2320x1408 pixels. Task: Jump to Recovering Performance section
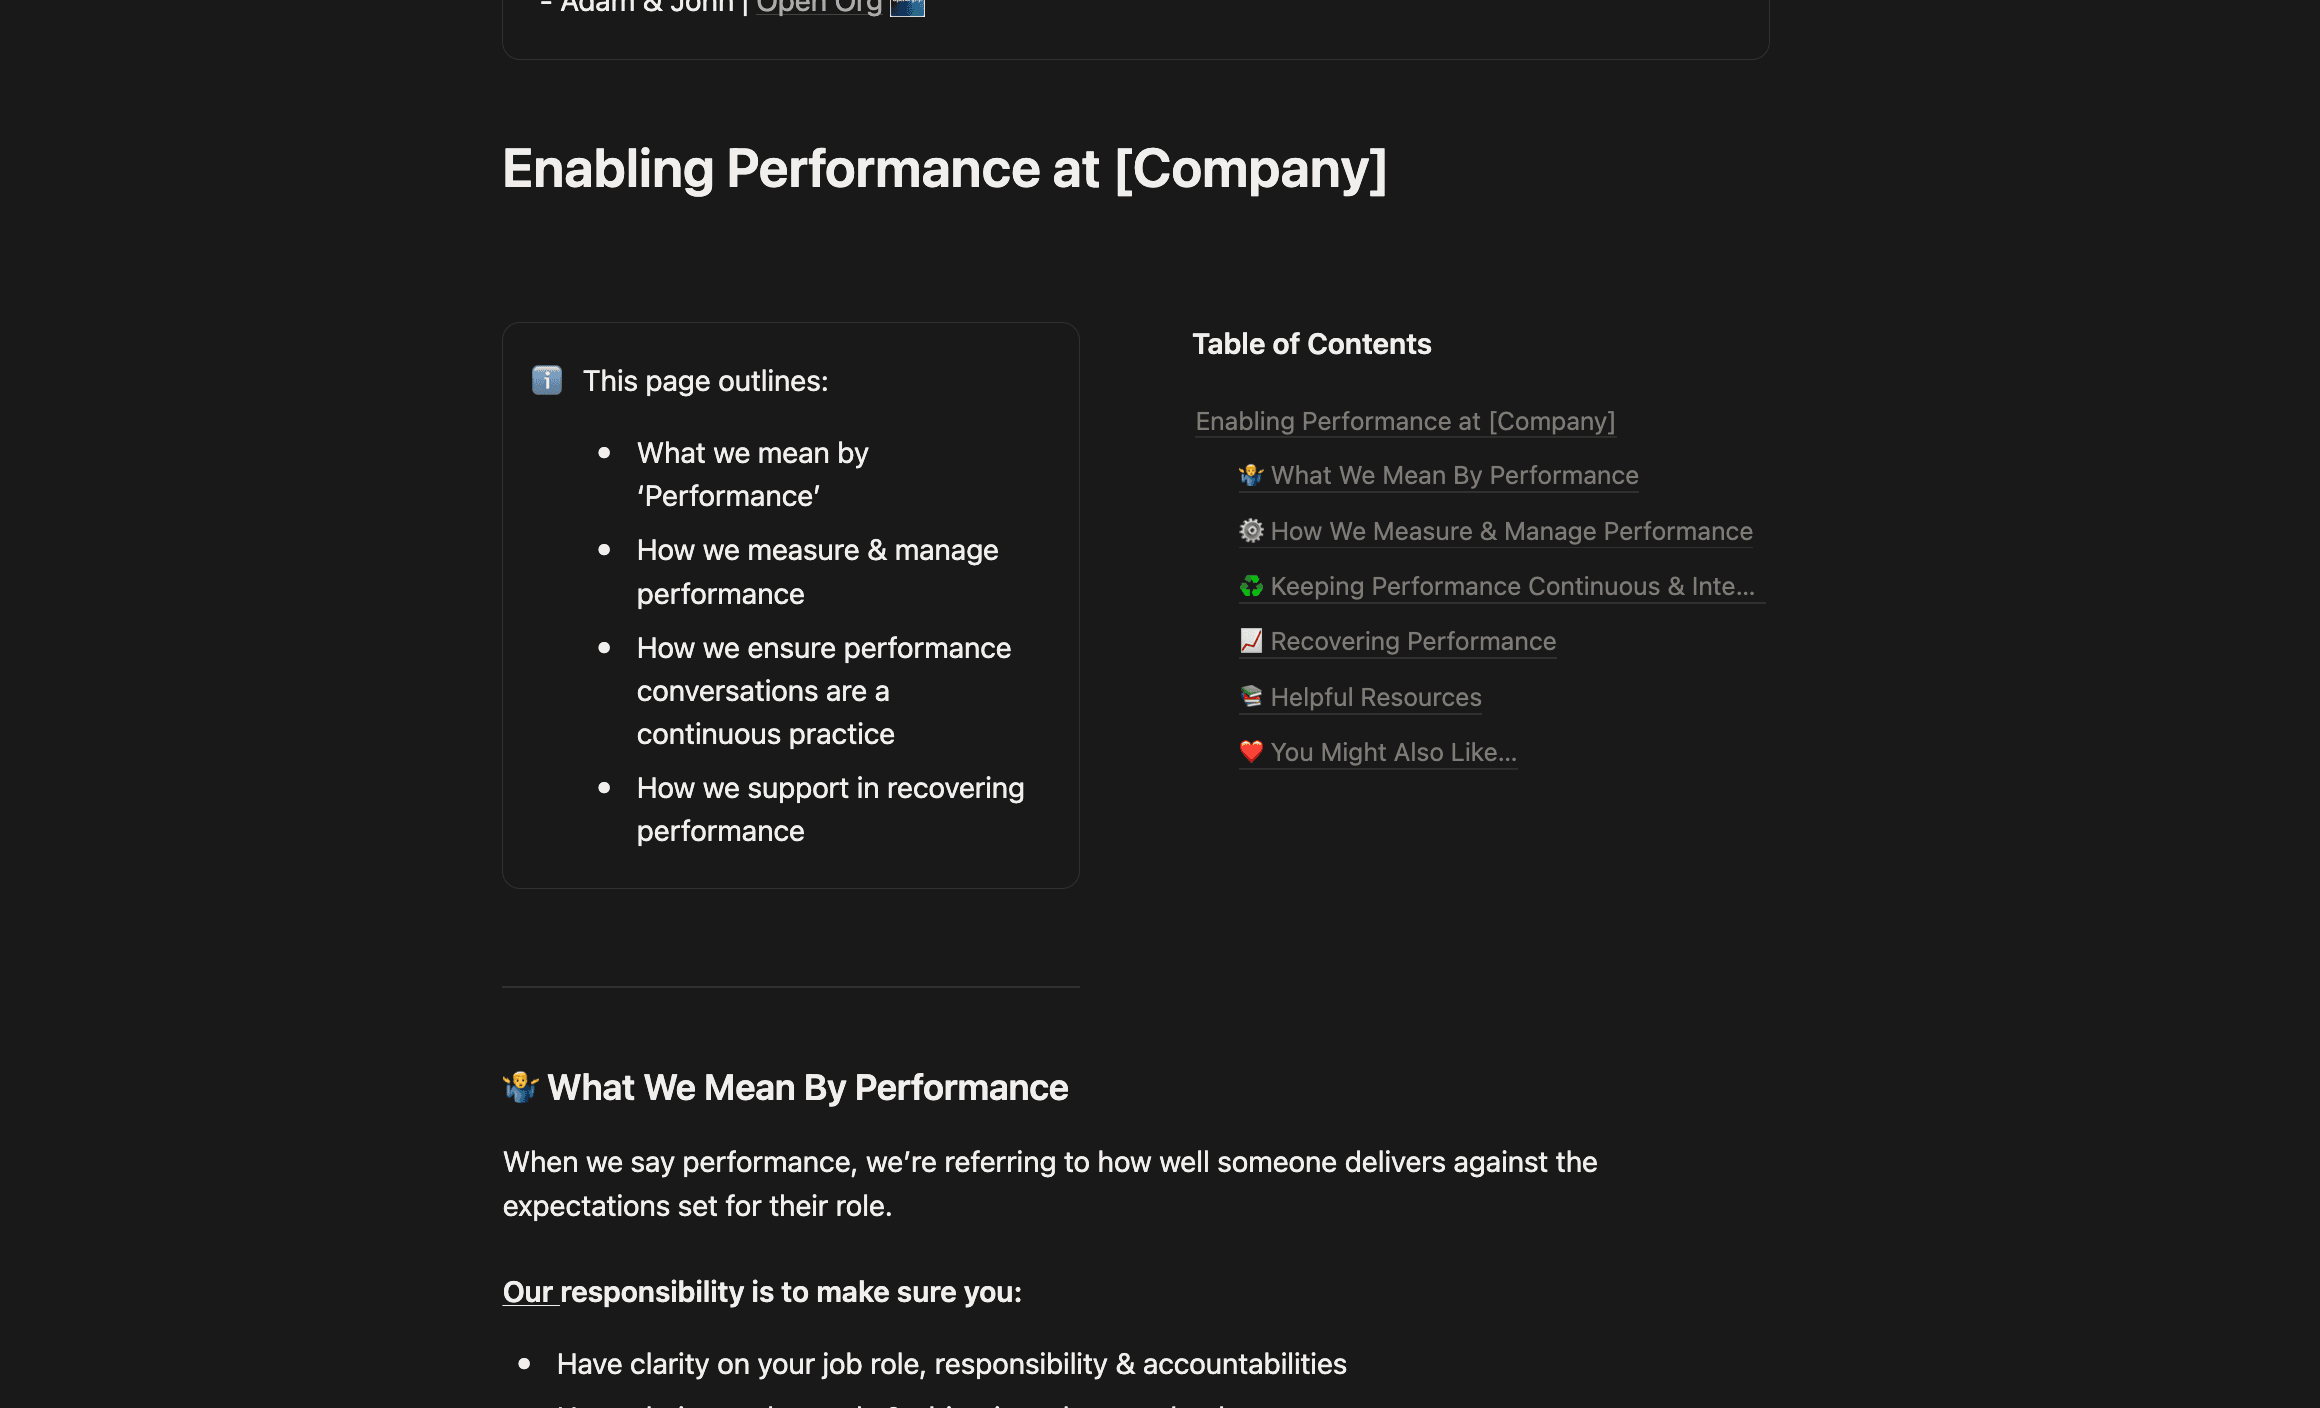tap(1413, 641)
